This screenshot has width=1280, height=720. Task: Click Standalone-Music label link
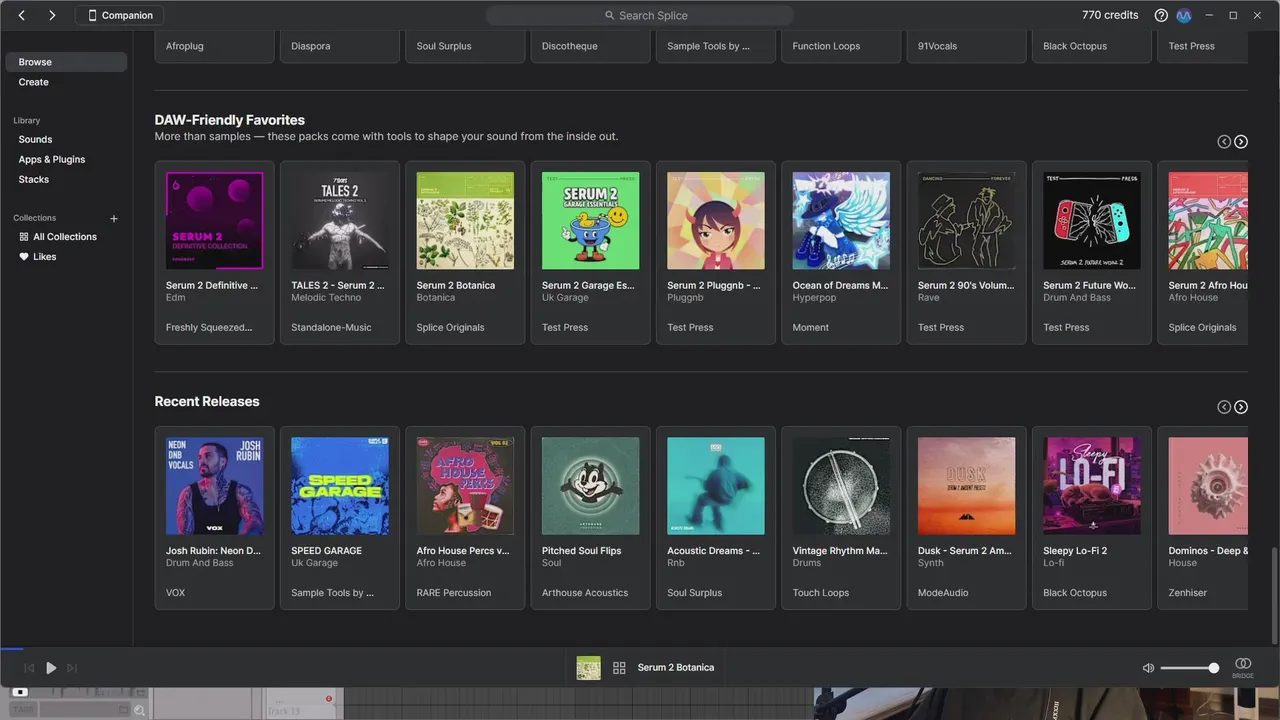click(x=331, y=328)
